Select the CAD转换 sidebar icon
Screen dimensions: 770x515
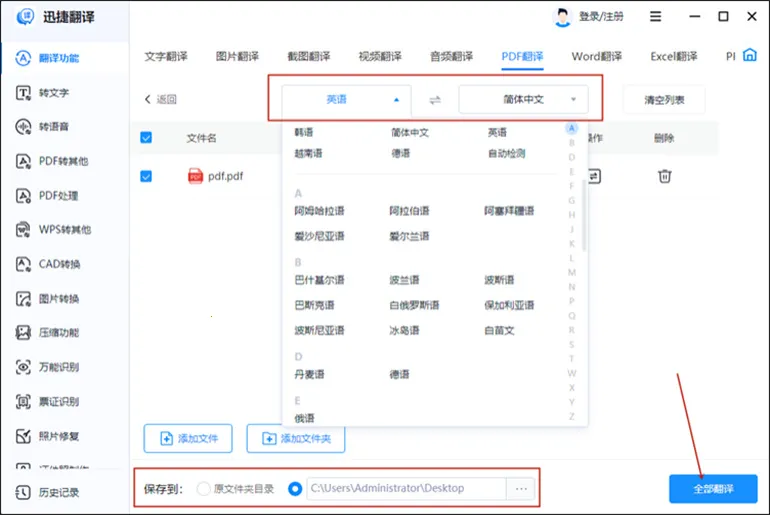[24, 264]
